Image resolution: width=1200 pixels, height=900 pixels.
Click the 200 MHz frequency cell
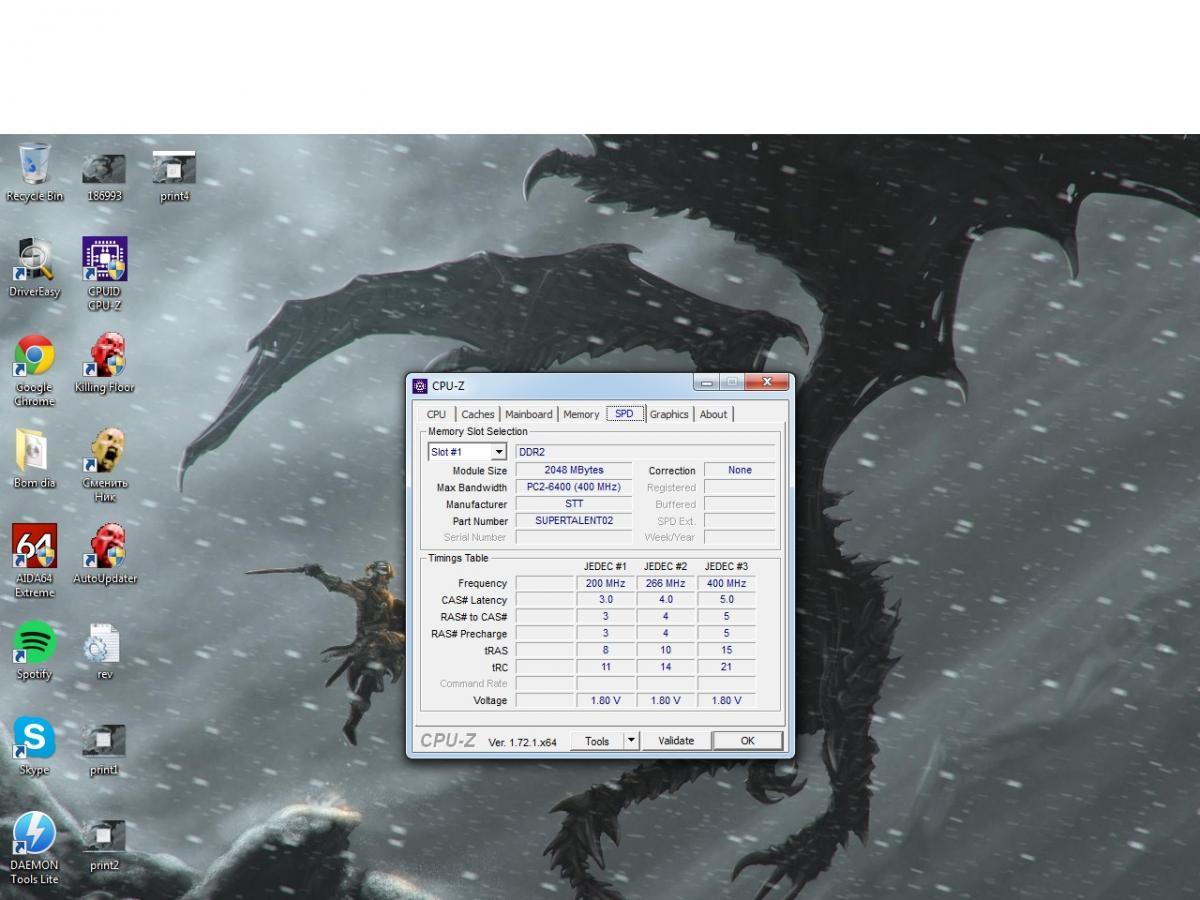606,583
